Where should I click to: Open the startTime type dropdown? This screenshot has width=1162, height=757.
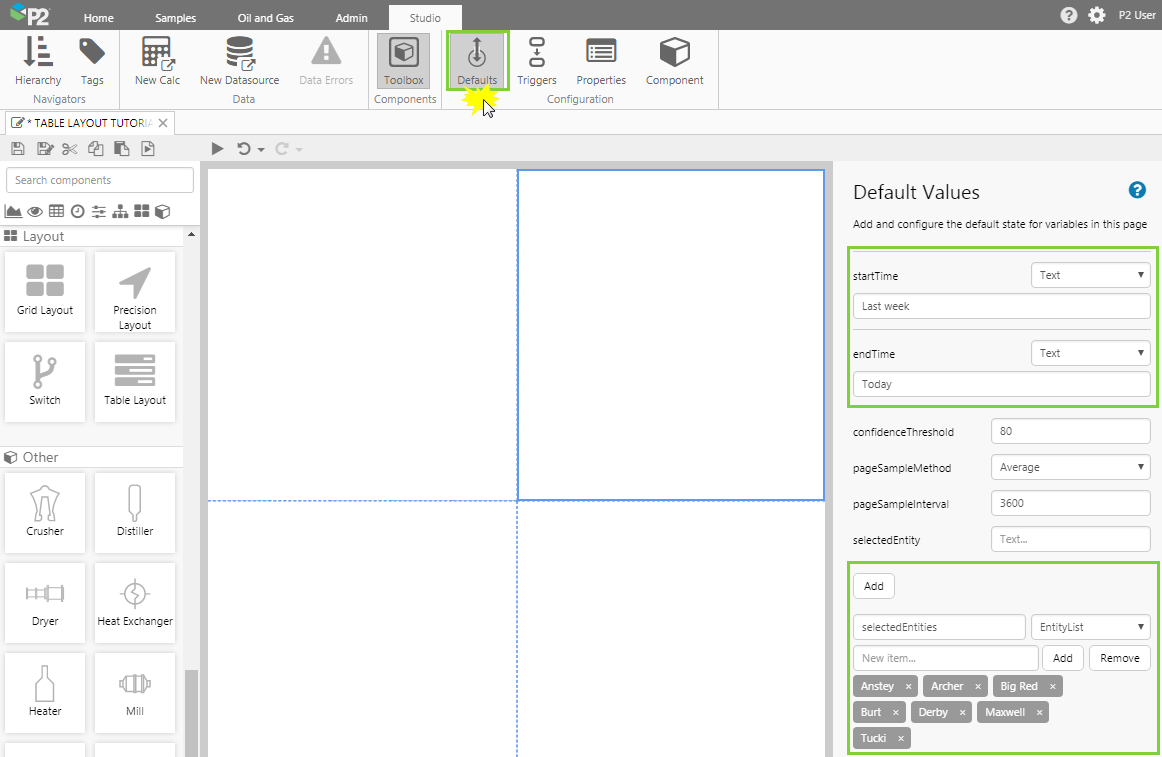pyautogui.click(x=1090, y=275)
